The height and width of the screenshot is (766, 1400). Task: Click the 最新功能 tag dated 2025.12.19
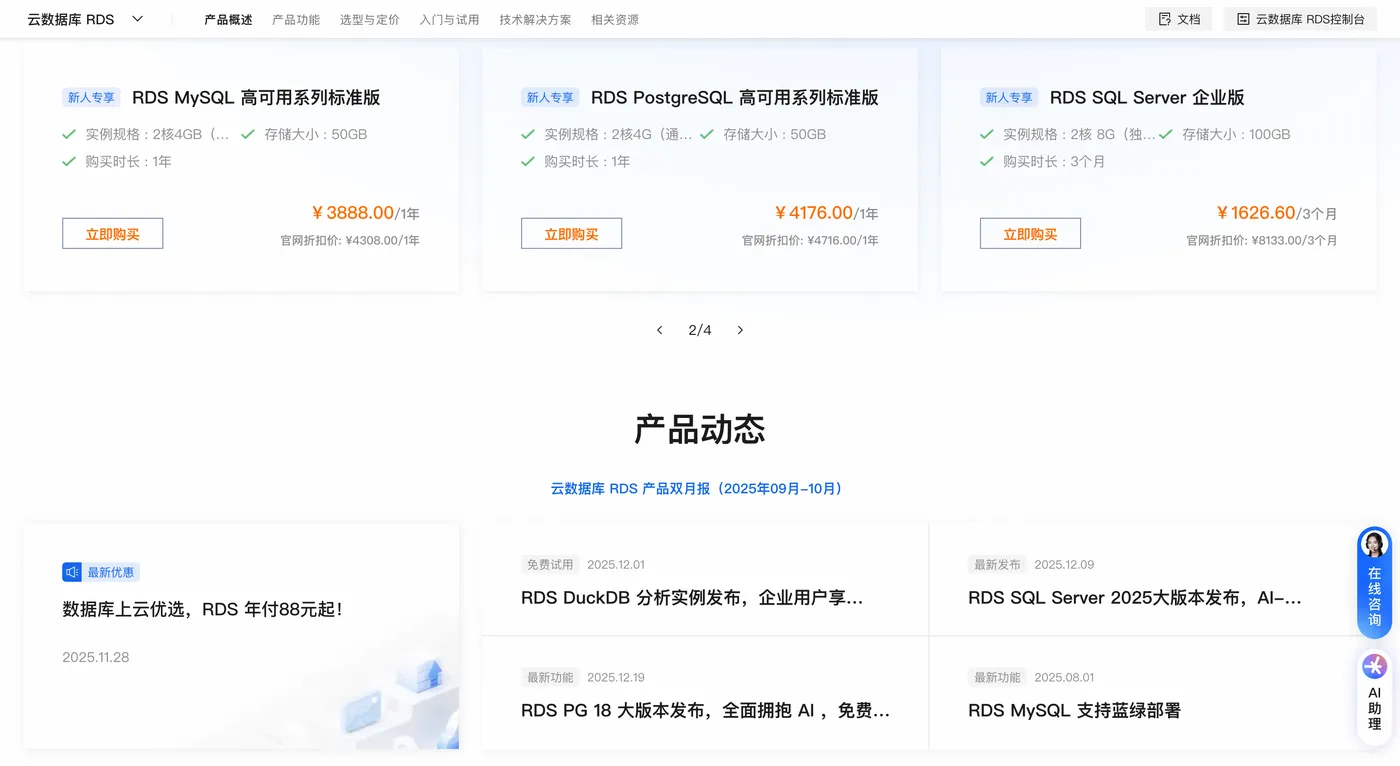tap(550, 678)
